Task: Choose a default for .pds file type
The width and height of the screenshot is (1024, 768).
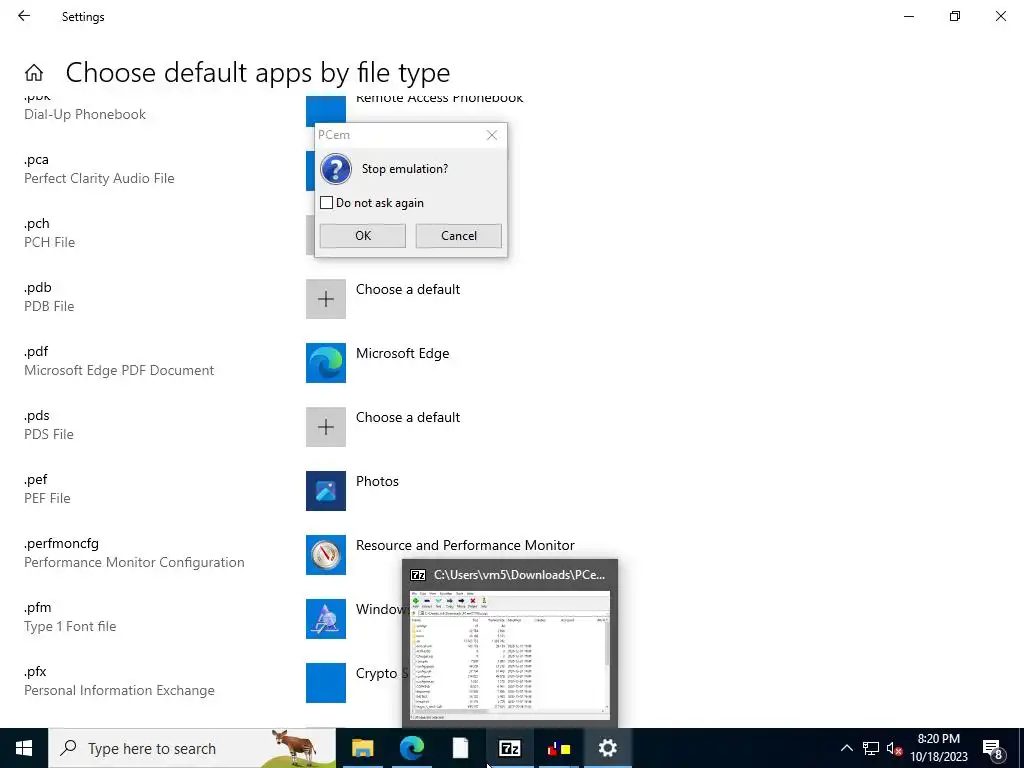Action: point(383,427)
